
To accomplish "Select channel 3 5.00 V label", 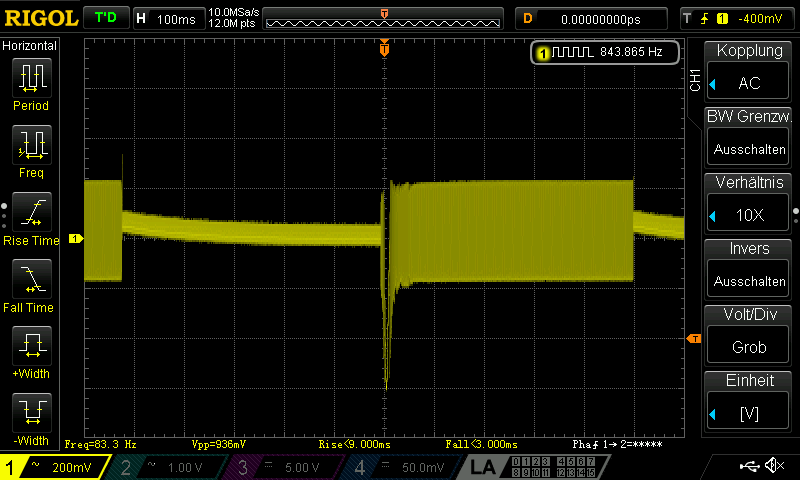I will (x=302, y=467).
